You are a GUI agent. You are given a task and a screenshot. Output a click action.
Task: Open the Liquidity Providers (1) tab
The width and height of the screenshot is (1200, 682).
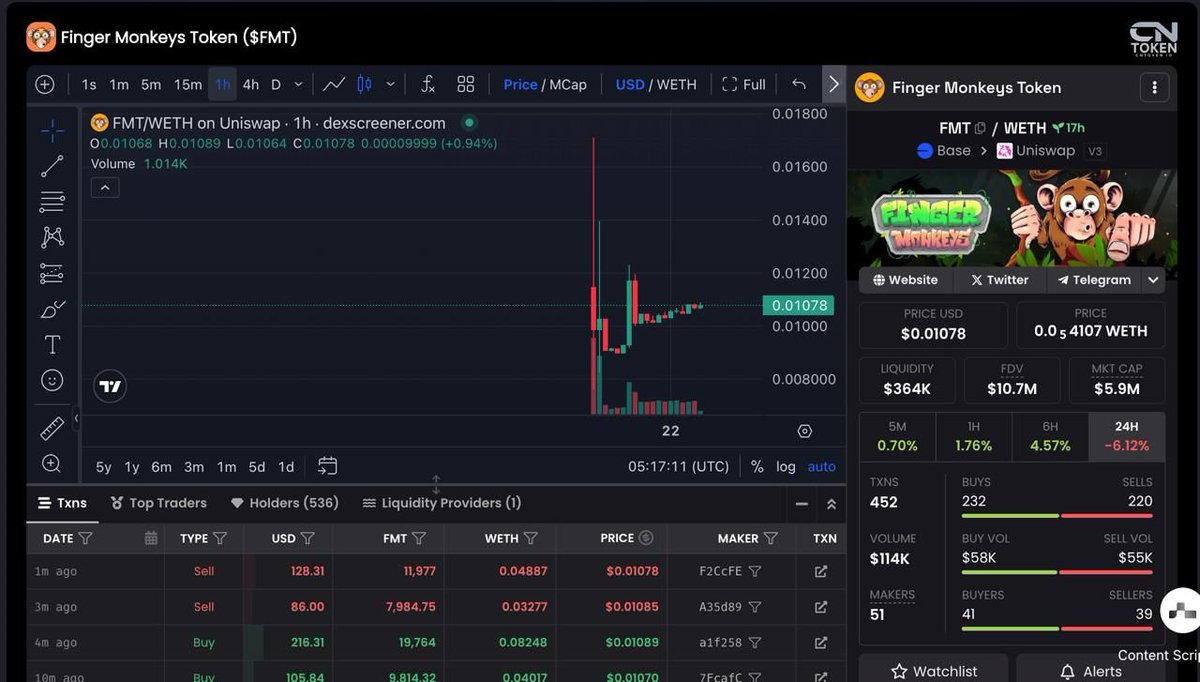pyautogui.click(x=442, y=503)
